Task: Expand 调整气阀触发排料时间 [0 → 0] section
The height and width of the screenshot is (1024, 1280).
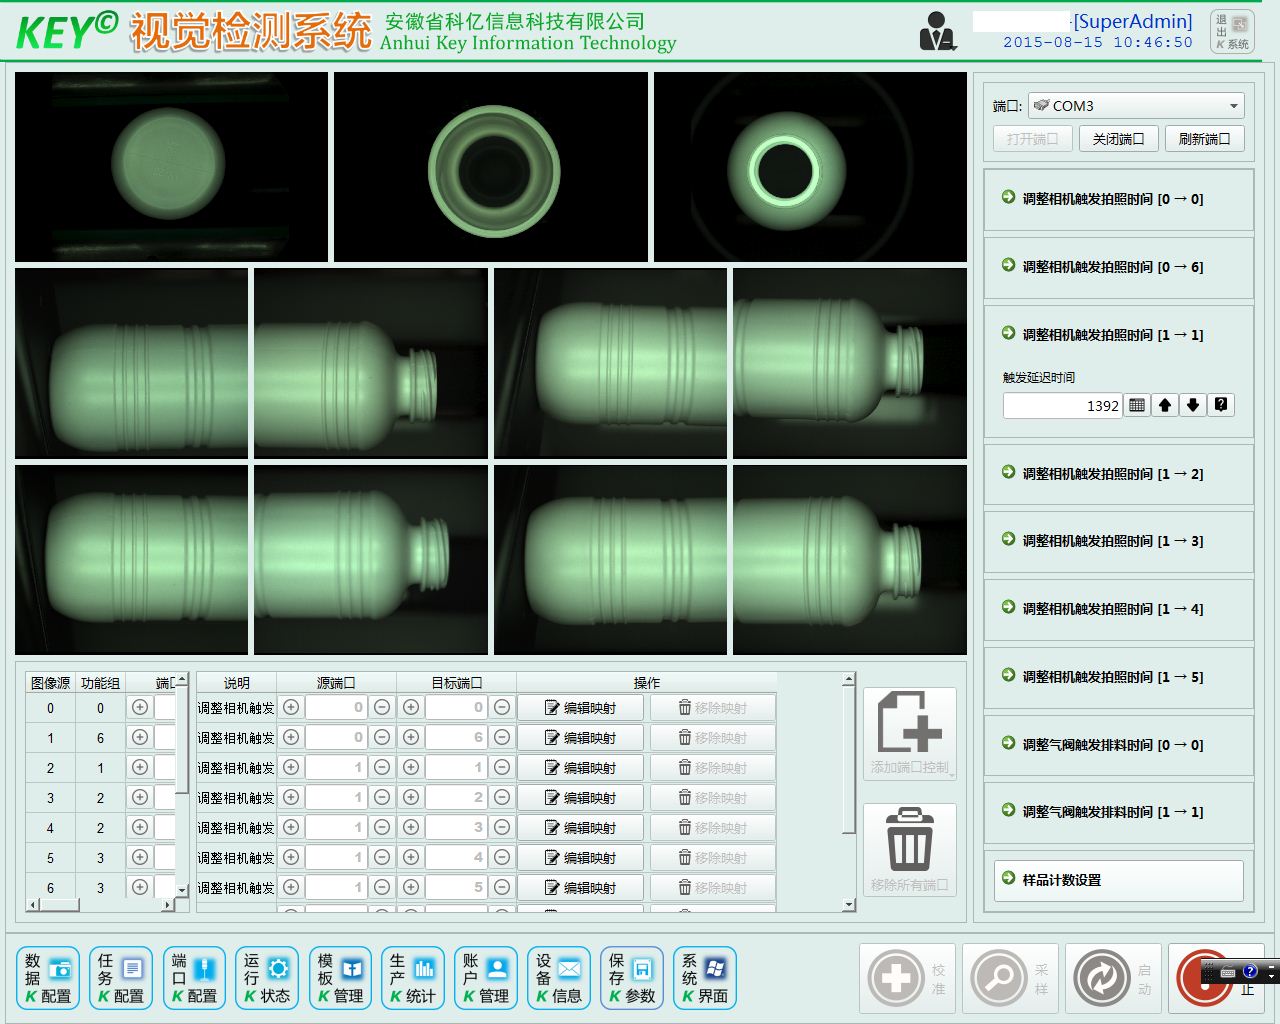Action: coord(1119,745)
